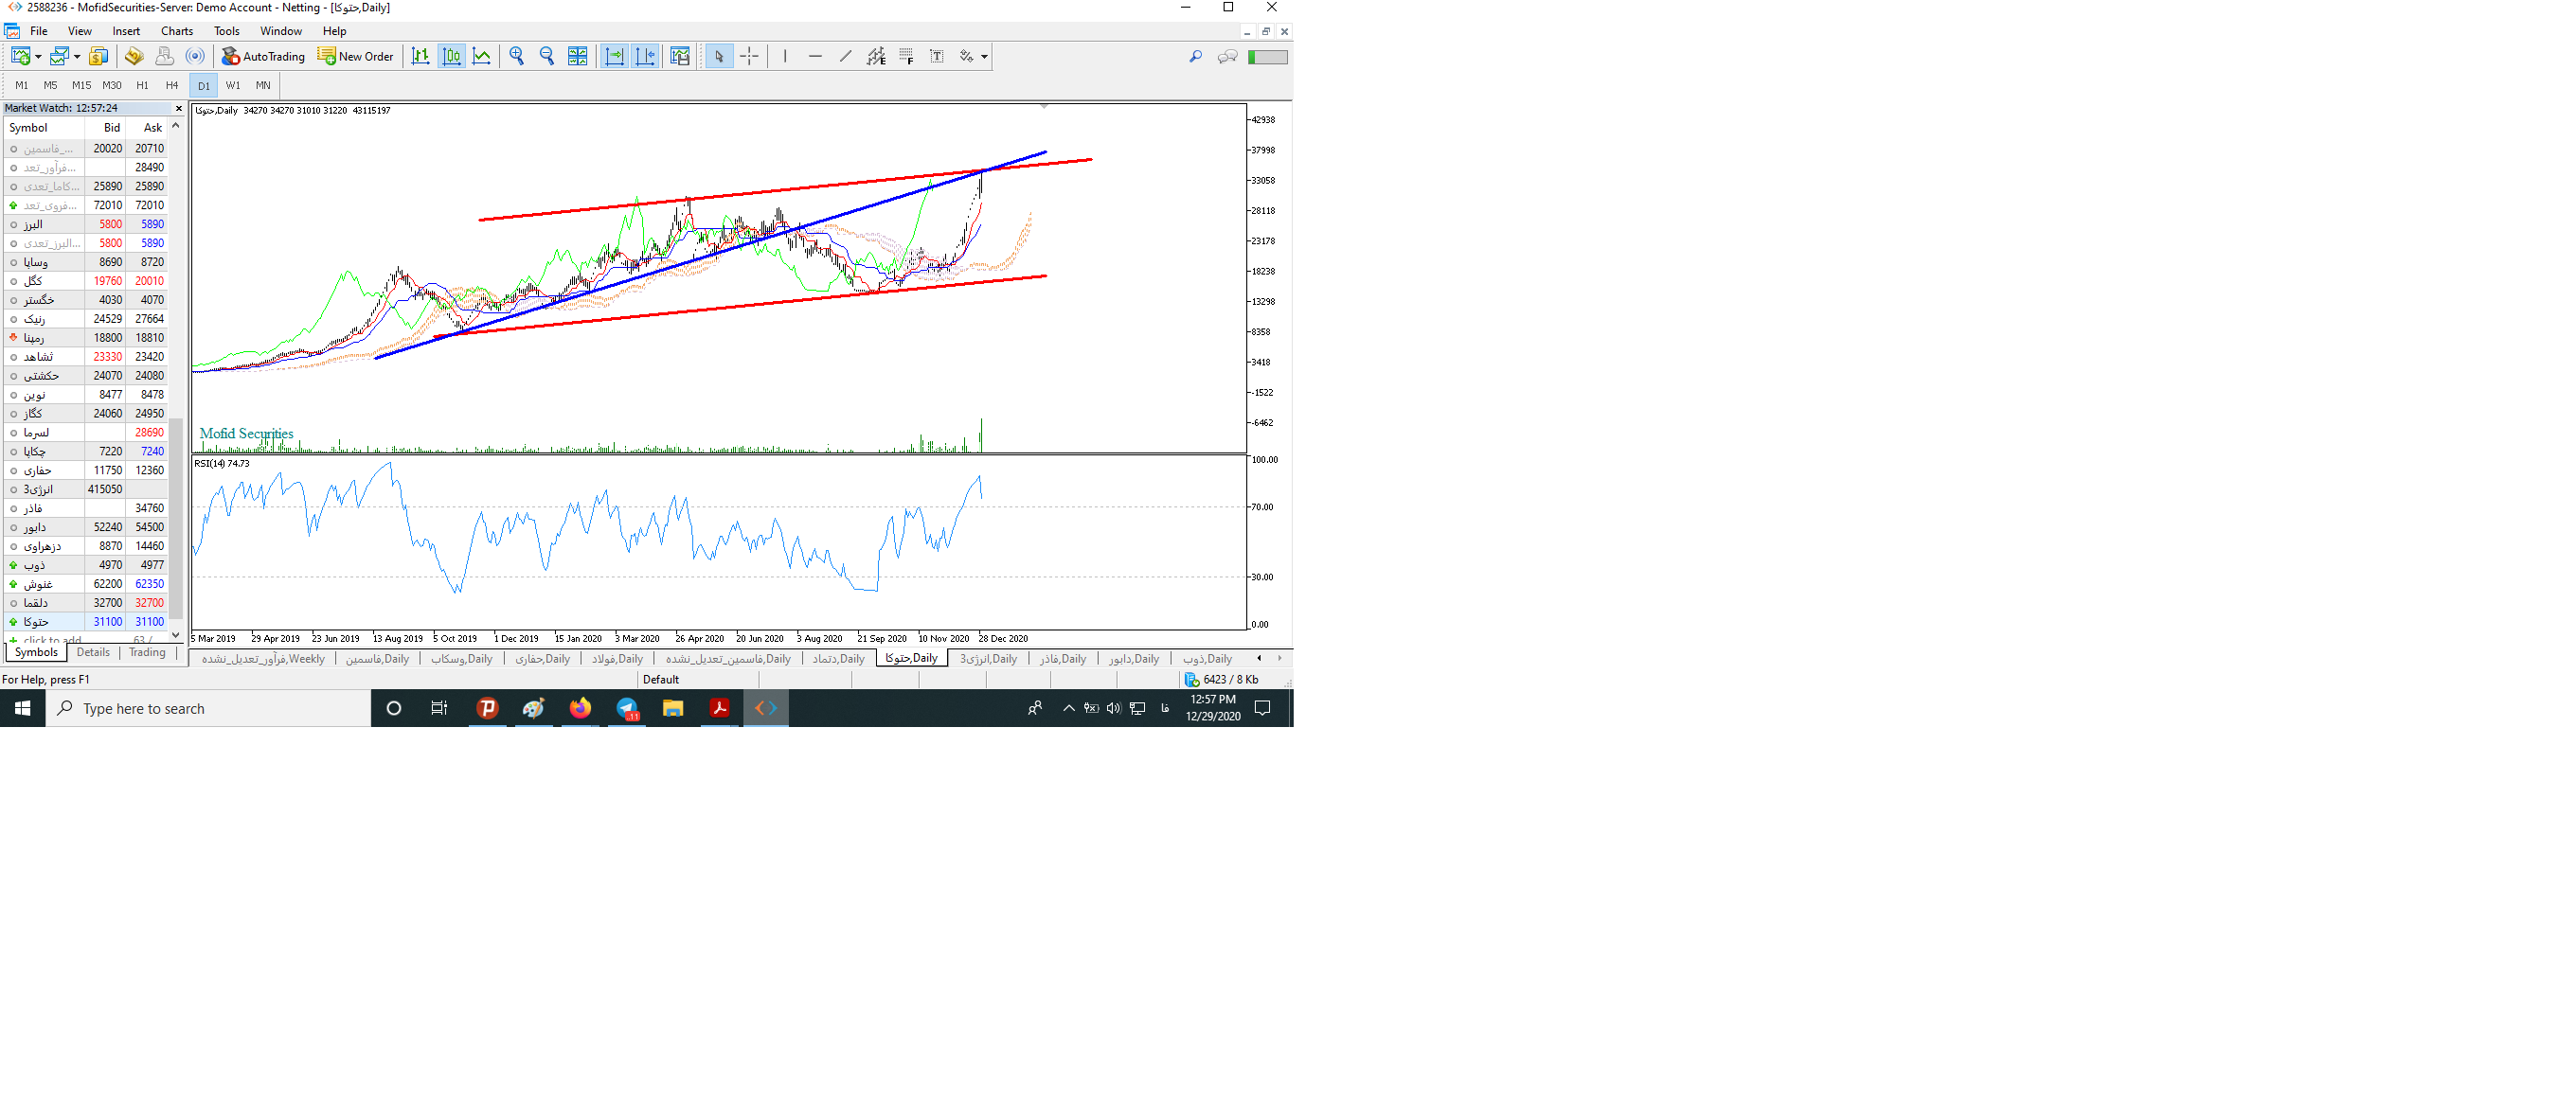2576x1100 pixels.
Task: Close the Market Watch panel
Action: coord(179,108)
